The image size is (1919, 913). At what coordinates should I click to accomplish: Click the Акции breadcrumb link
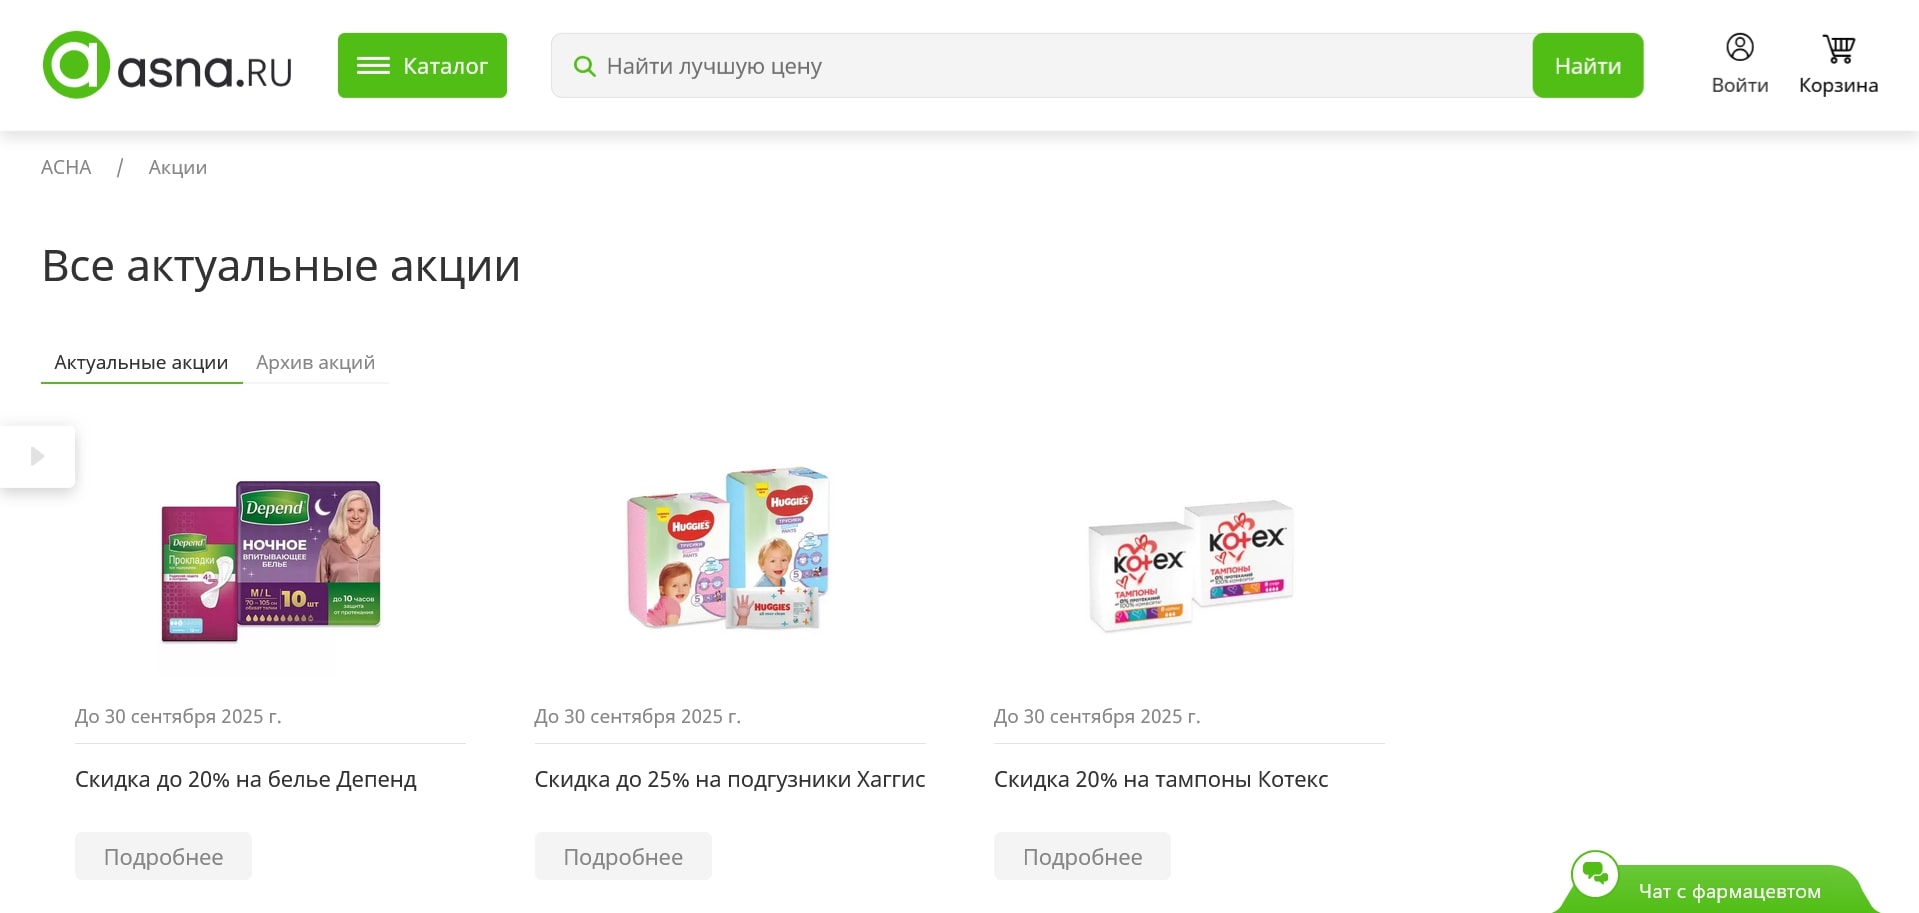coord(178,167)
